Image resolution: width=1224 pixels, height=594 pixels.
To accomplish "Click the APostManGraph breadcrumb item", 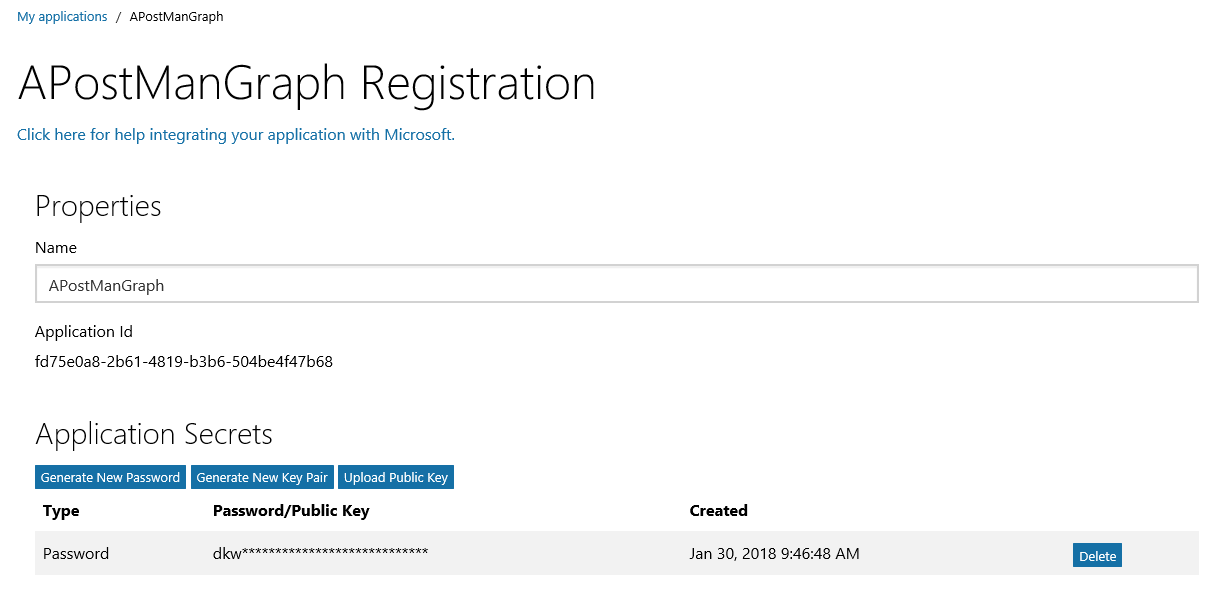I will pos(176,16).
